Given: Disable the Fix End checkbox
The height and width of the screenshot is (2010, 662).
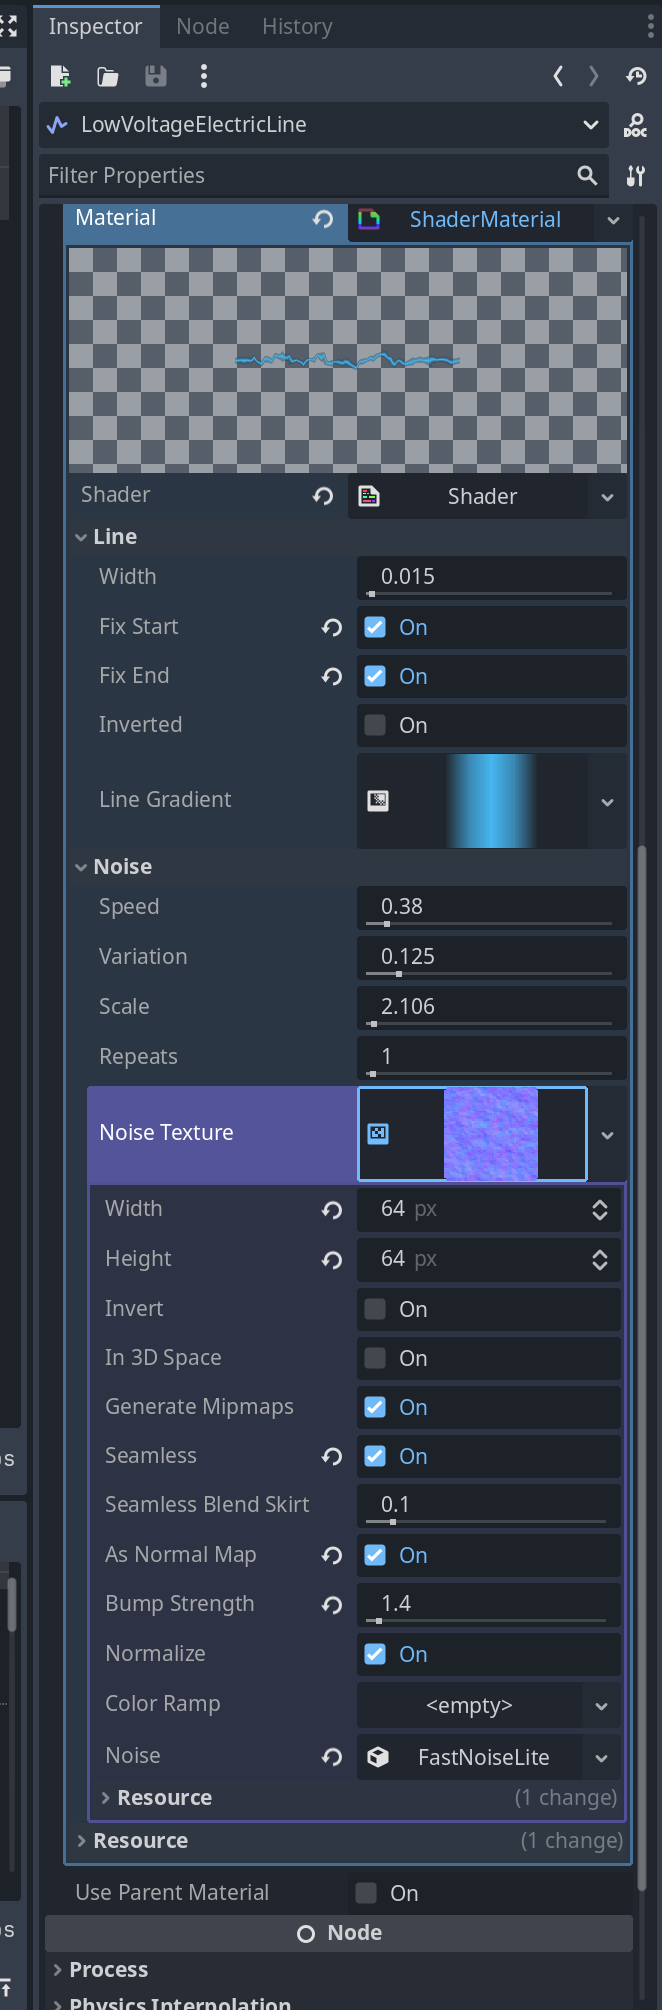Looking at the screenshot, I should coord(375,676).
